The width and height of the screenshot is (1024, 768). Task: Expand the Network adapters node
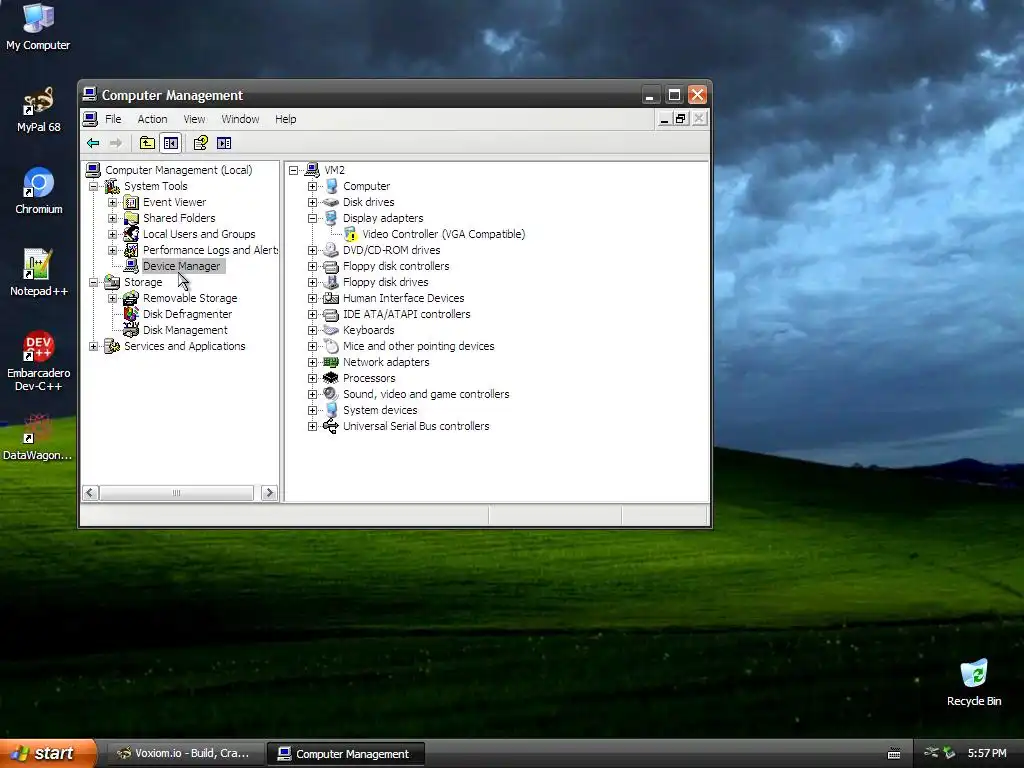point(312,362)
